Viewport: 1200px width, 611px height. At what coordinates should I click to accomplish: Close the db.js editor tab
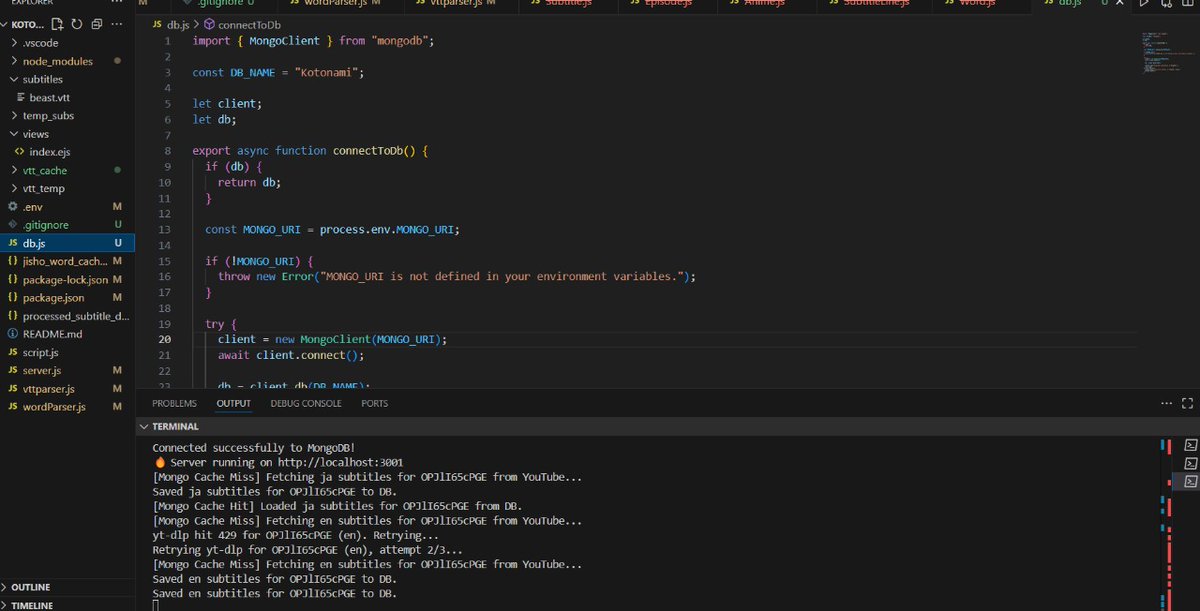(1121, 3)
